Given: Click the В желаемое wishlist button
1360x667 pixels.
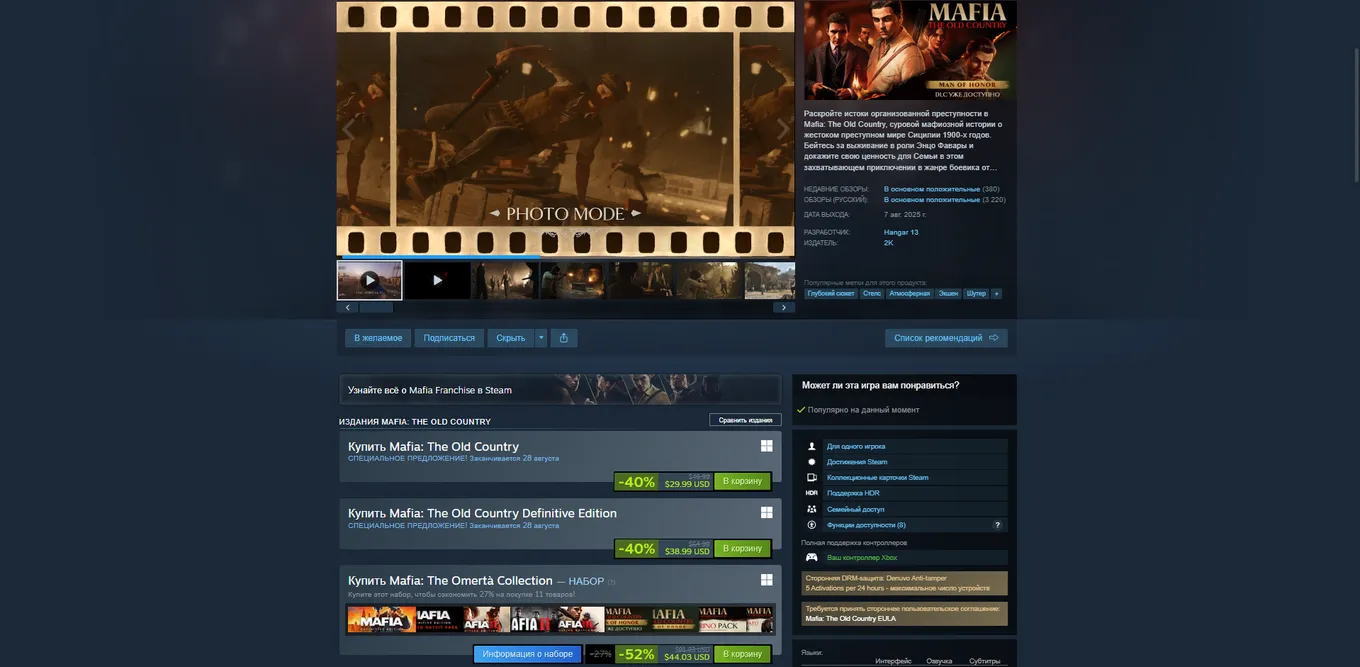Looking at the screenshot, I should coord(378,338).
